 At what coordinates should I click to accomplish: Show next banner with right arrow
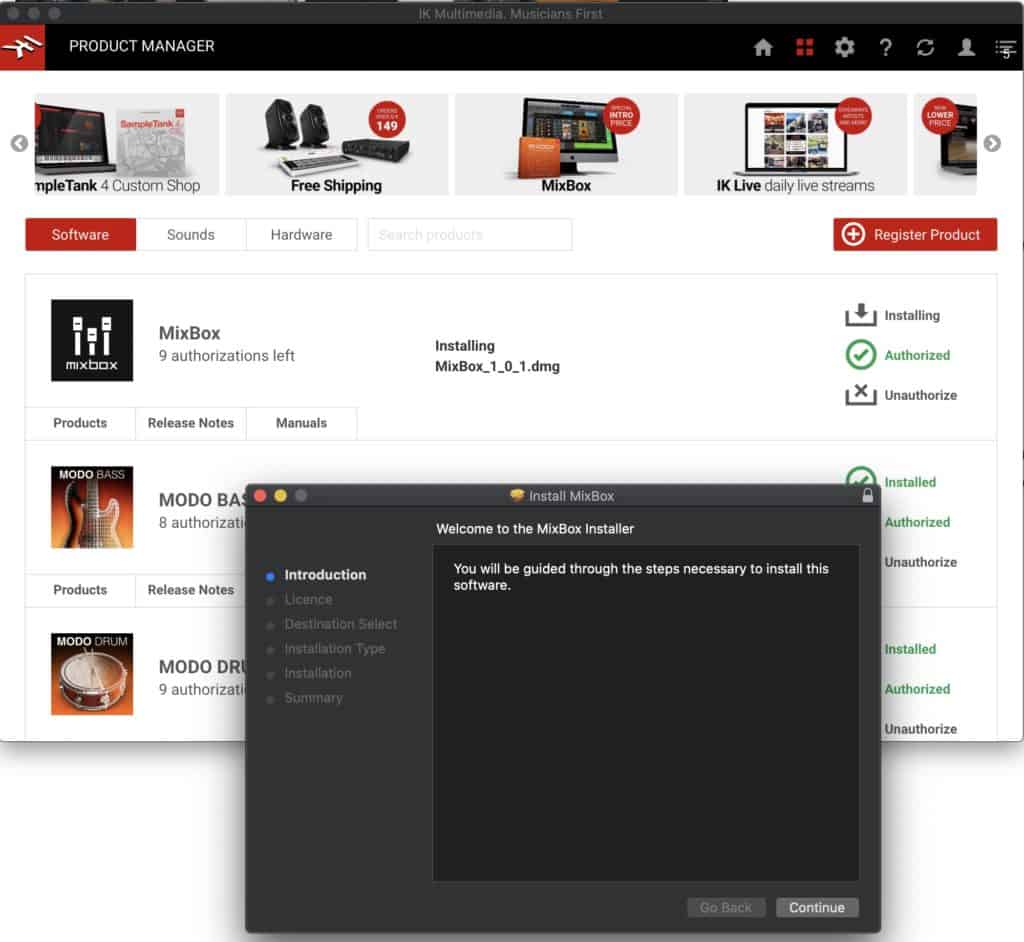[992, 143]
